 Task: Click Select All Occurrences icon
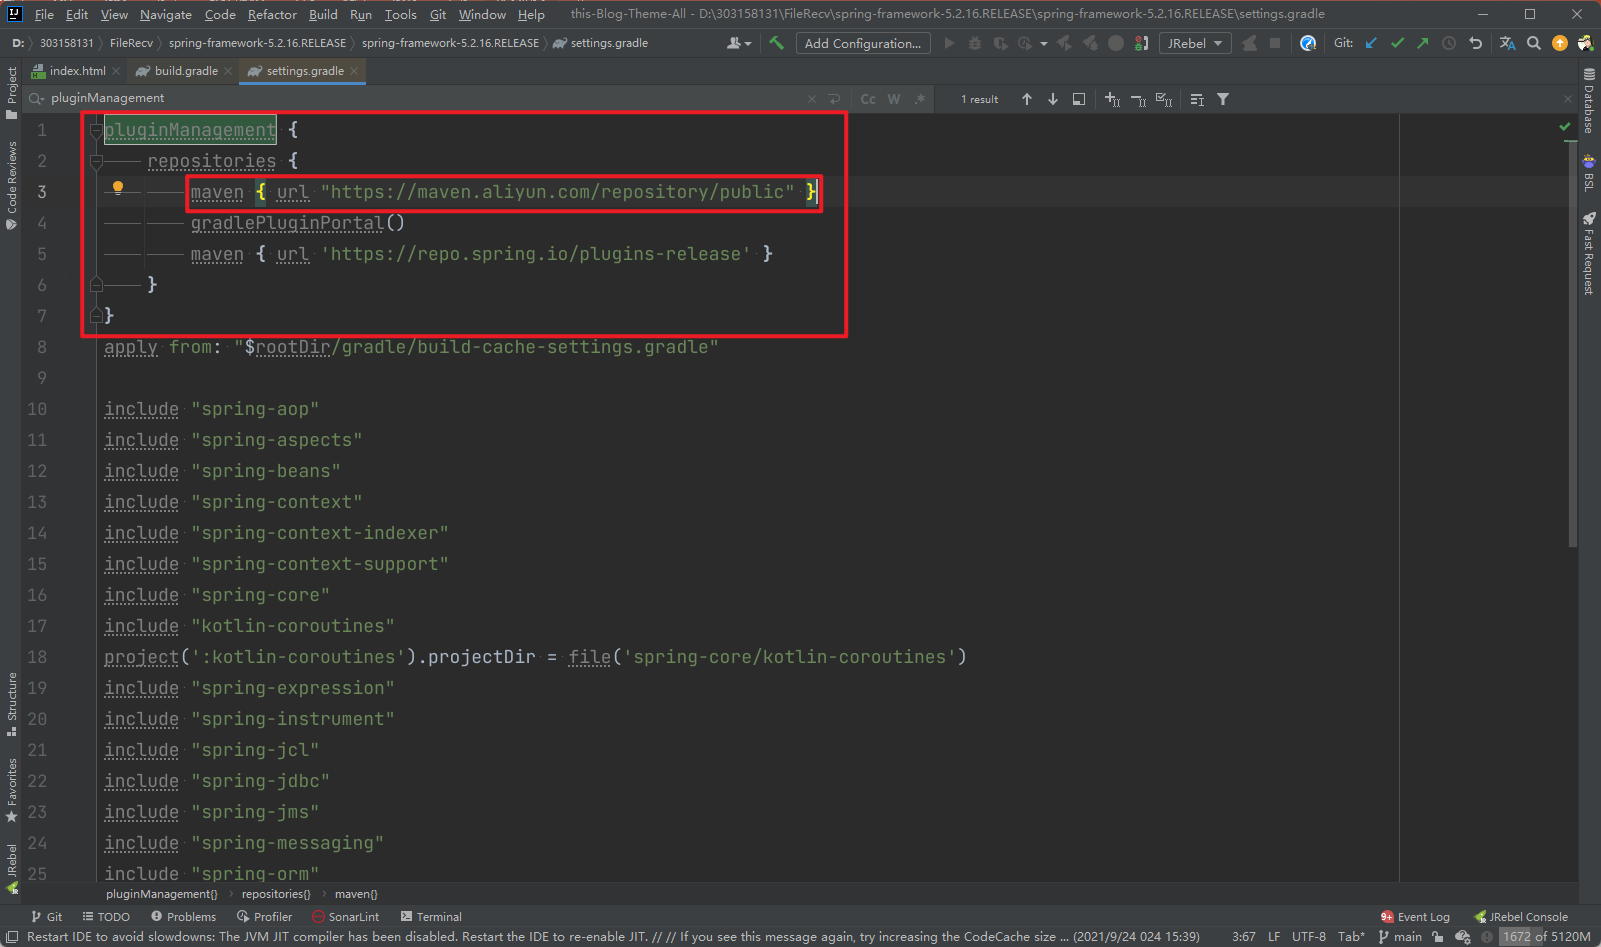tap(1164, 99)
